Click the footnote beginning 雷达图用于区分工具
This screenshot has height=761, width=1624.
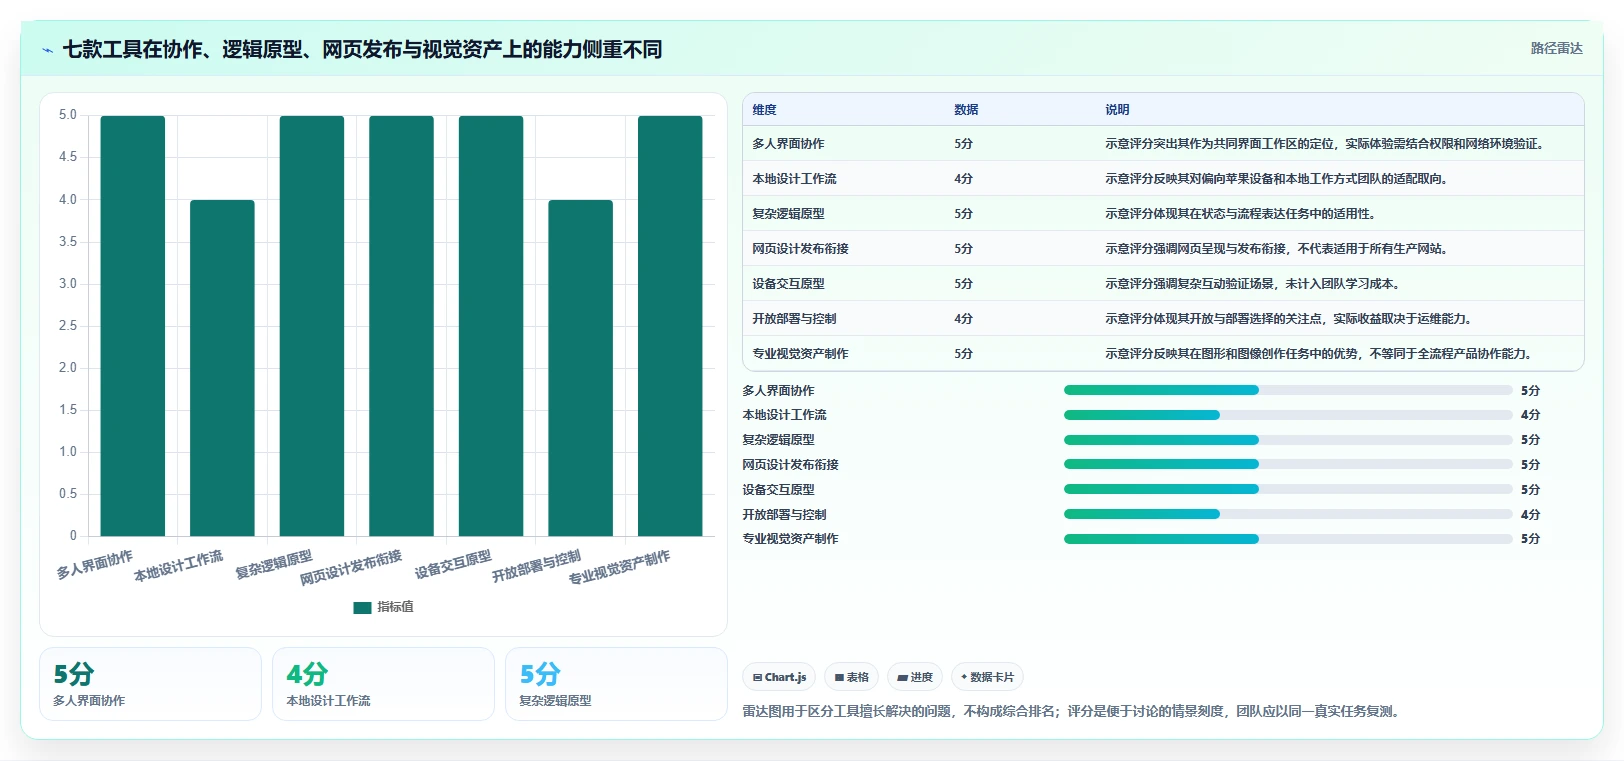[1074, 712]
